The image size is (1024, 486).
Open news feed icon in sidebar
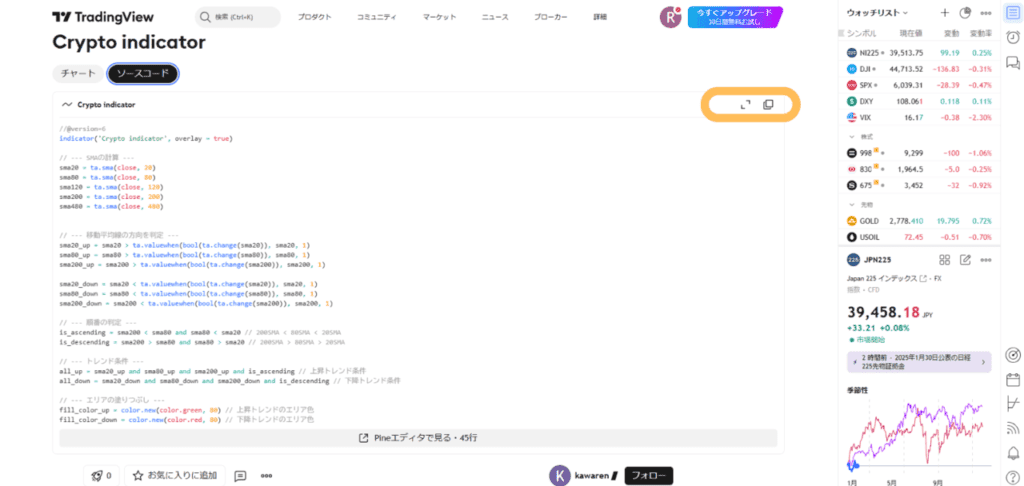[x=1013, y=429]
